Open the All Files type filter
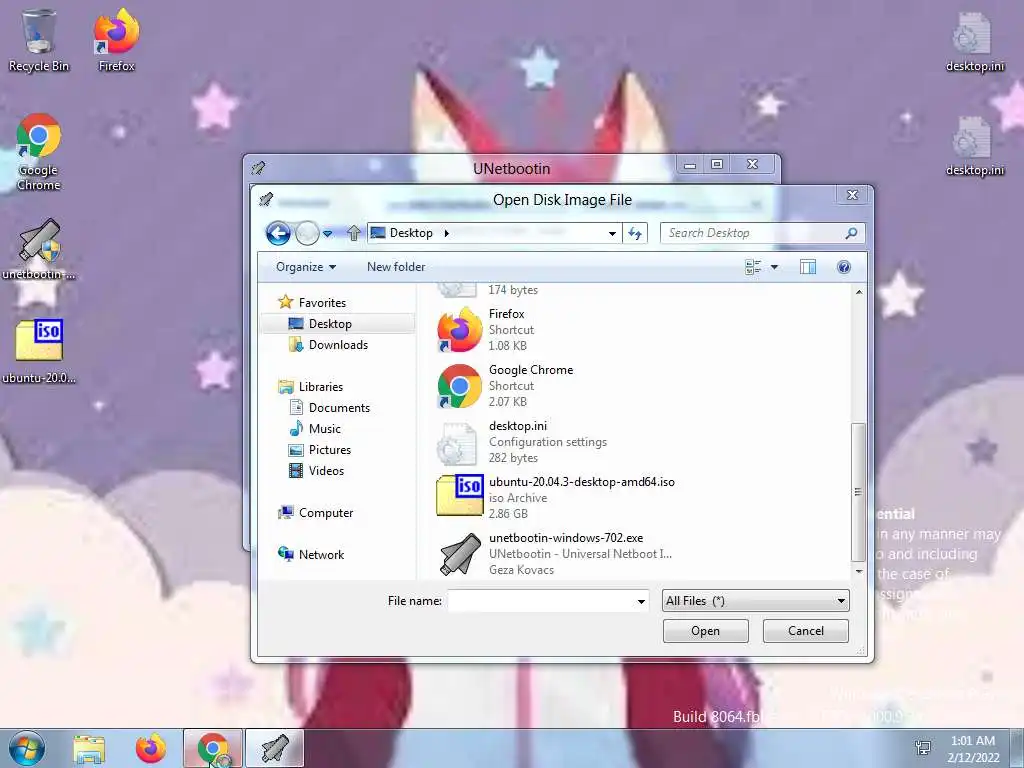Screen dimensions: 1024x768 coord(756,601)
